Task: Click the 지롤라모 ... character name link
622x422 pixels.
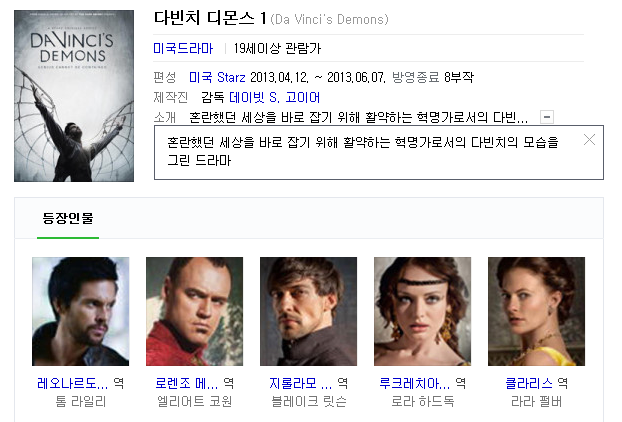Action: tap(300, 383)
